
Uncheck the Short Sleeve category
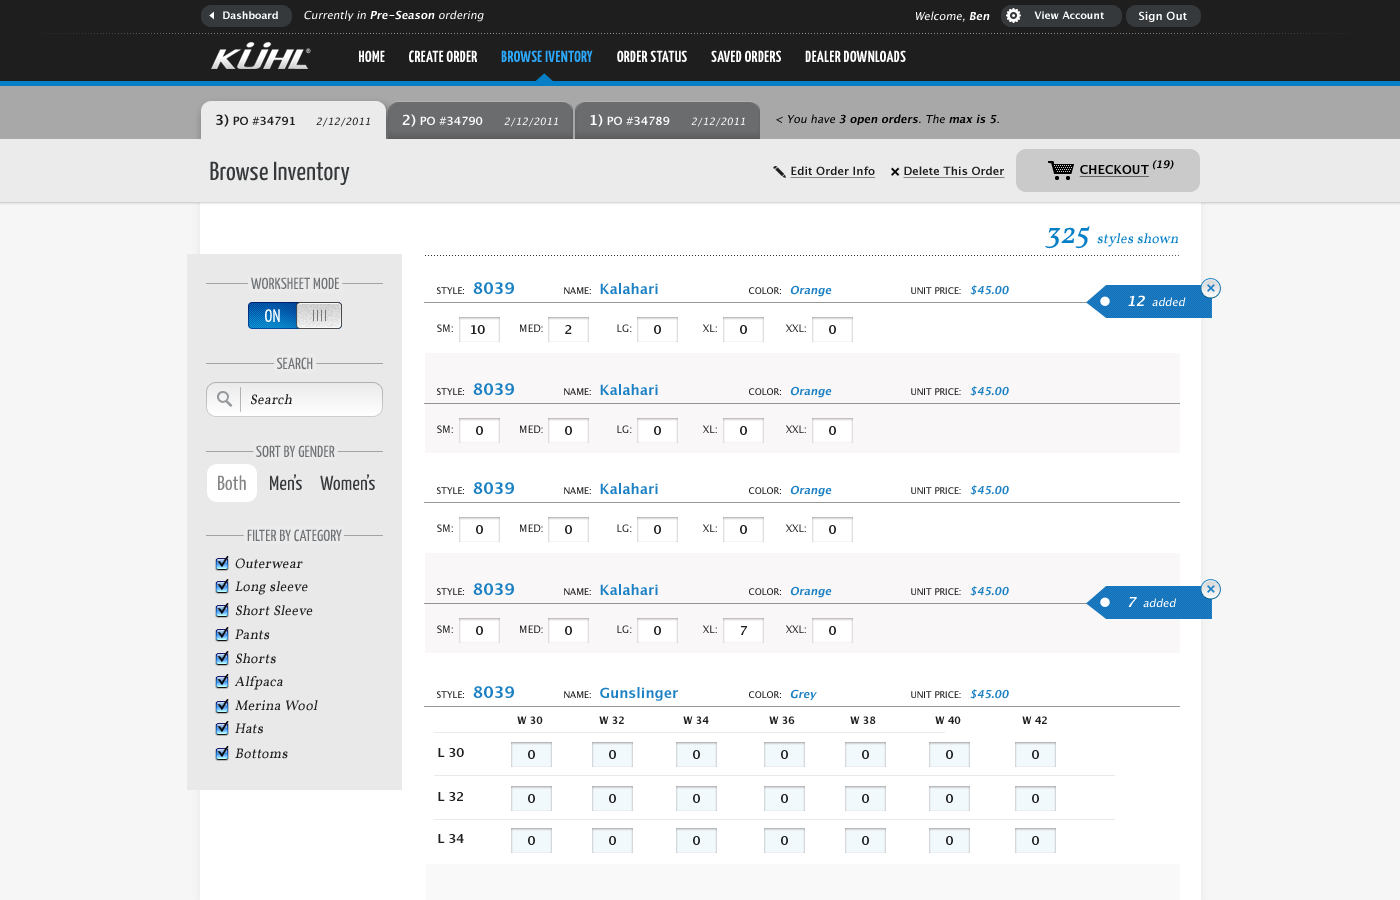click(x=222, y=610)
